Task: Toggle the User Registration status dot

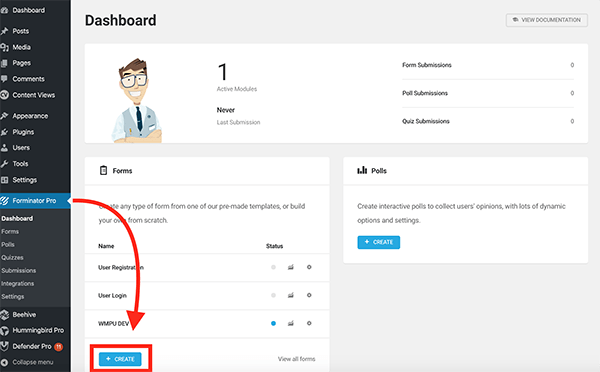Action: coord(273,267)
